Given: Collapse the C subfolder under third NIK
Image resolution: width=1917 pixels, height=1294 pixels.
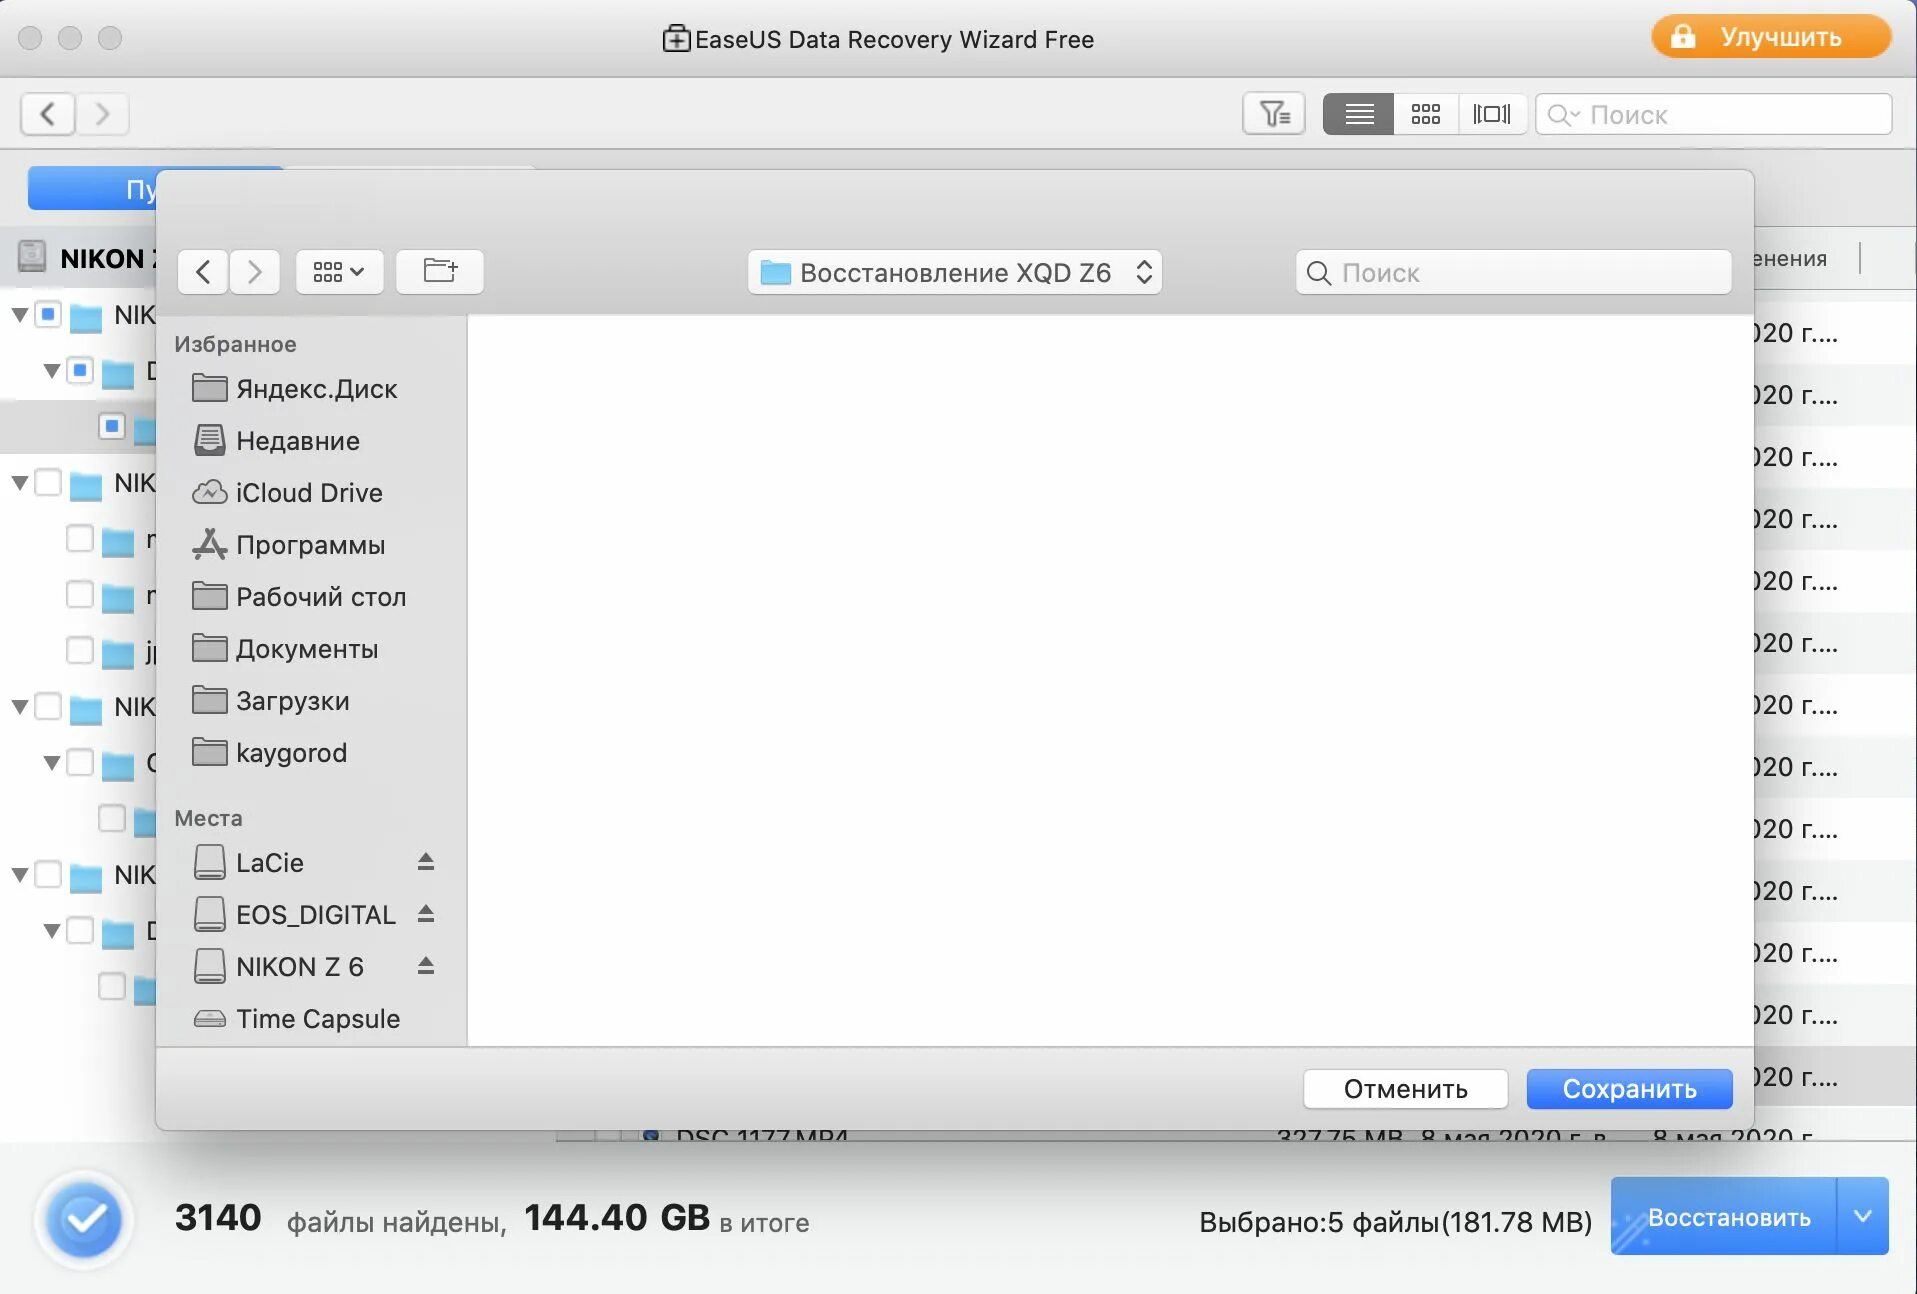Looking at the screenshot, I should pyautogui.click(x=52, y=763).
